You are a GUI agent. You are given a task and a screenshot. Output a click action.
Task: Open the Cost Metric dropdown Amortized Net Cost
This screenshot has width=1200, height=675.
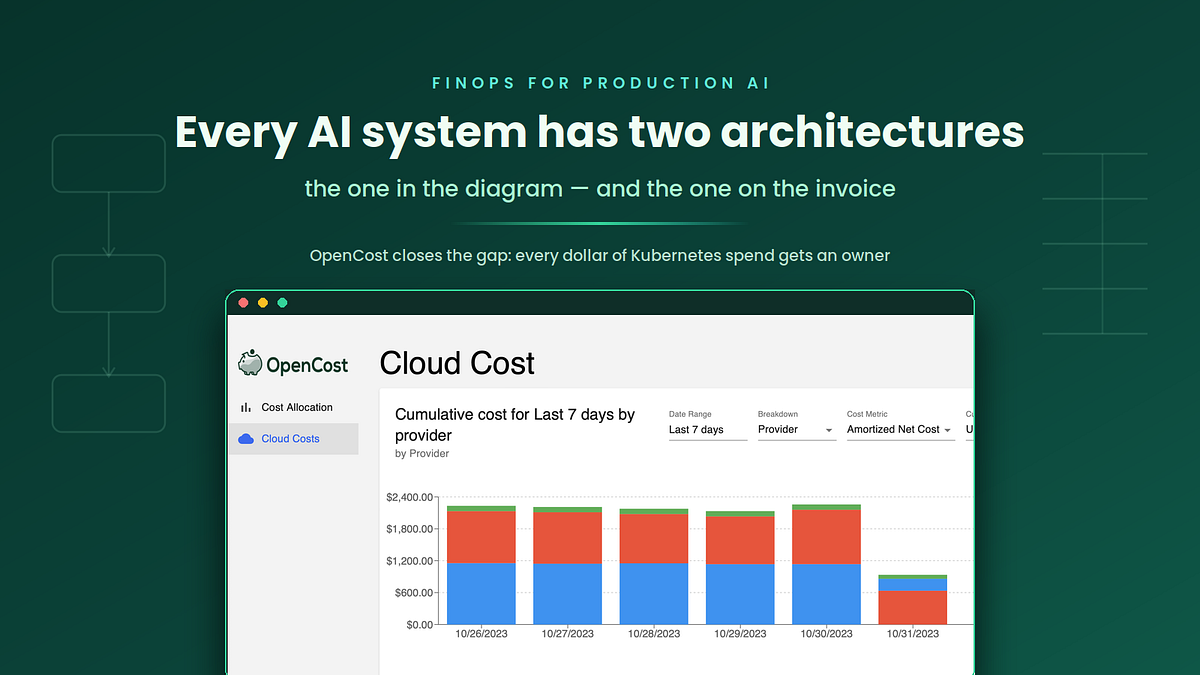(x=900, y=429)
